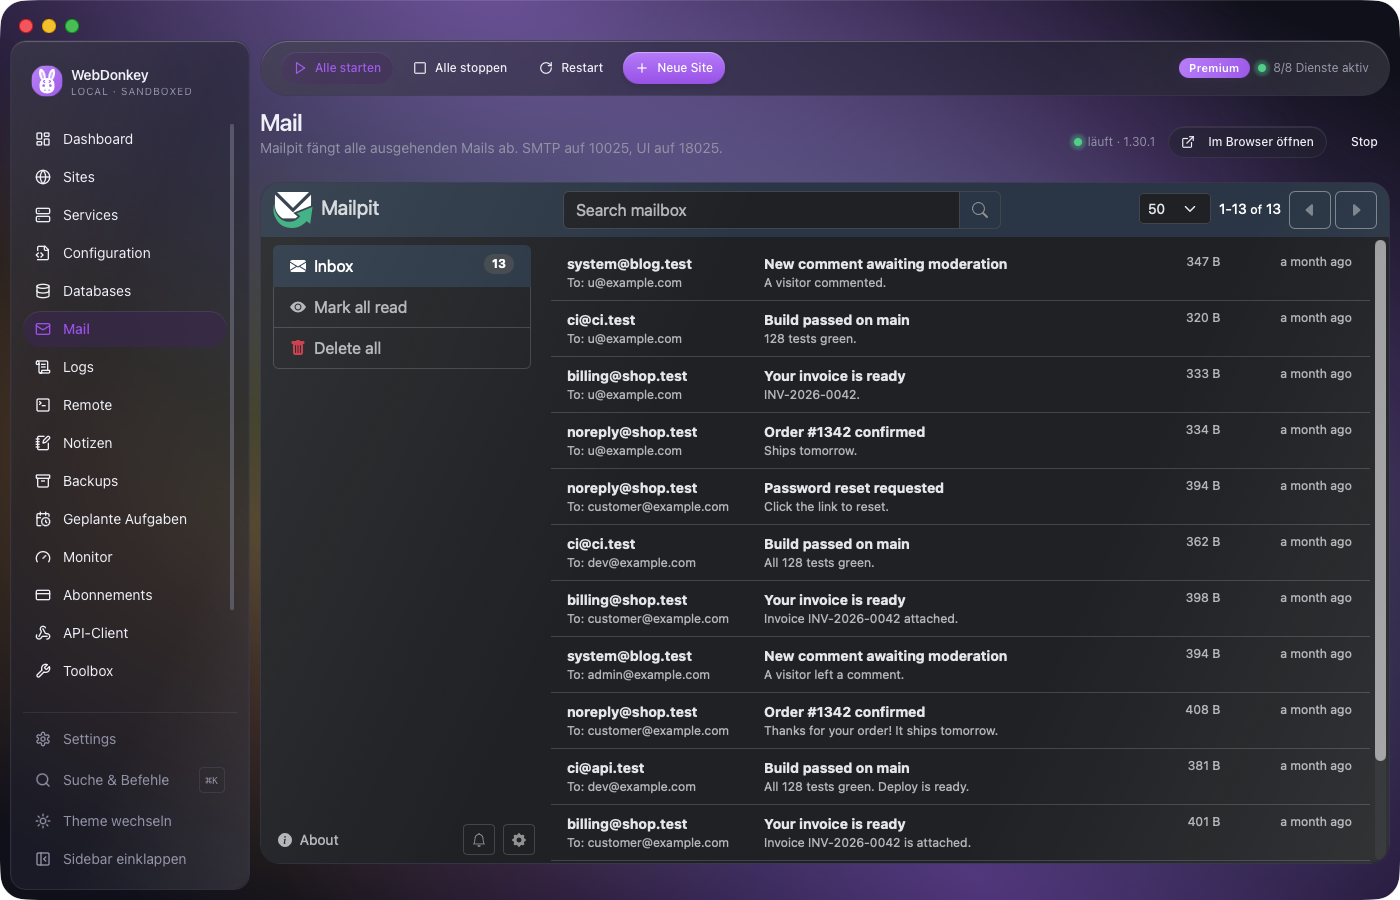Click the Restart button
Image resolution: width=1400 pixels, height=900 pixels.
[571, 68]
